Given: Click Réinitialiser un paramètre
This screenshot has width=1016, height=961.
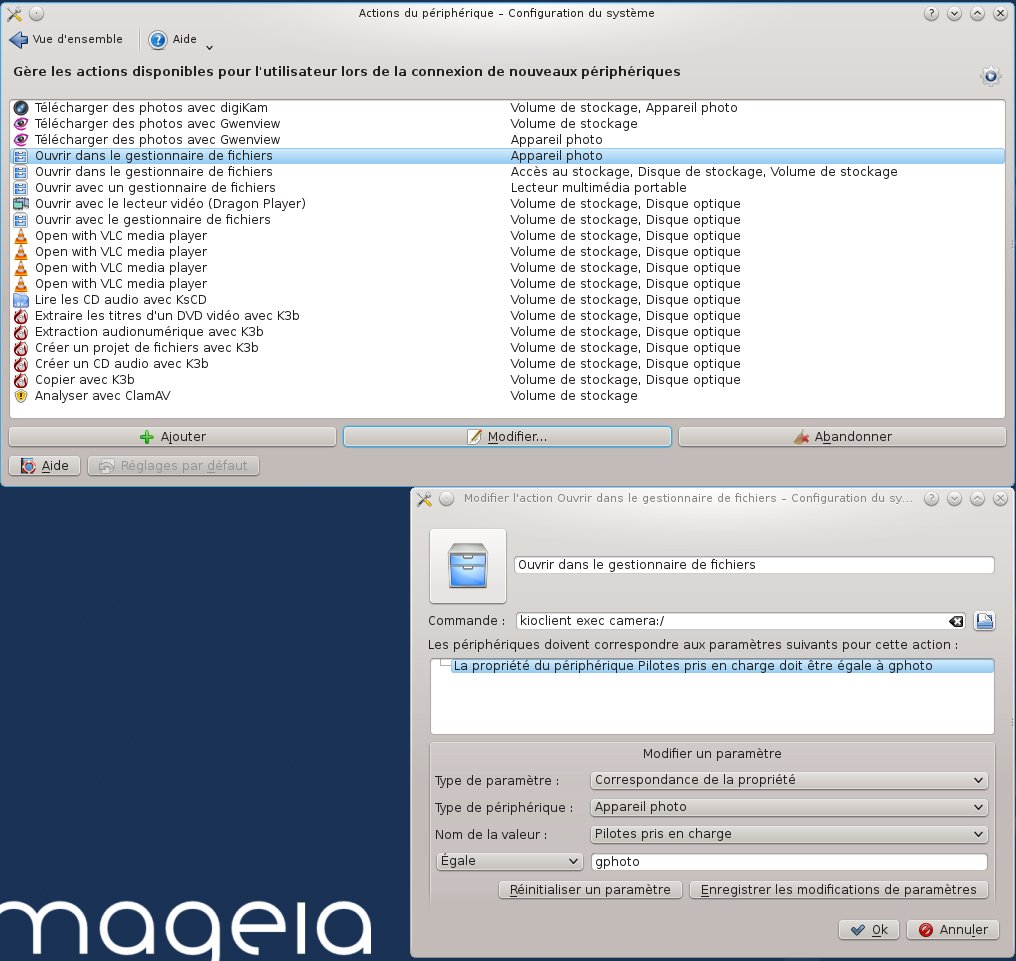Looking at the screenshot, I should tap(590, 890).
